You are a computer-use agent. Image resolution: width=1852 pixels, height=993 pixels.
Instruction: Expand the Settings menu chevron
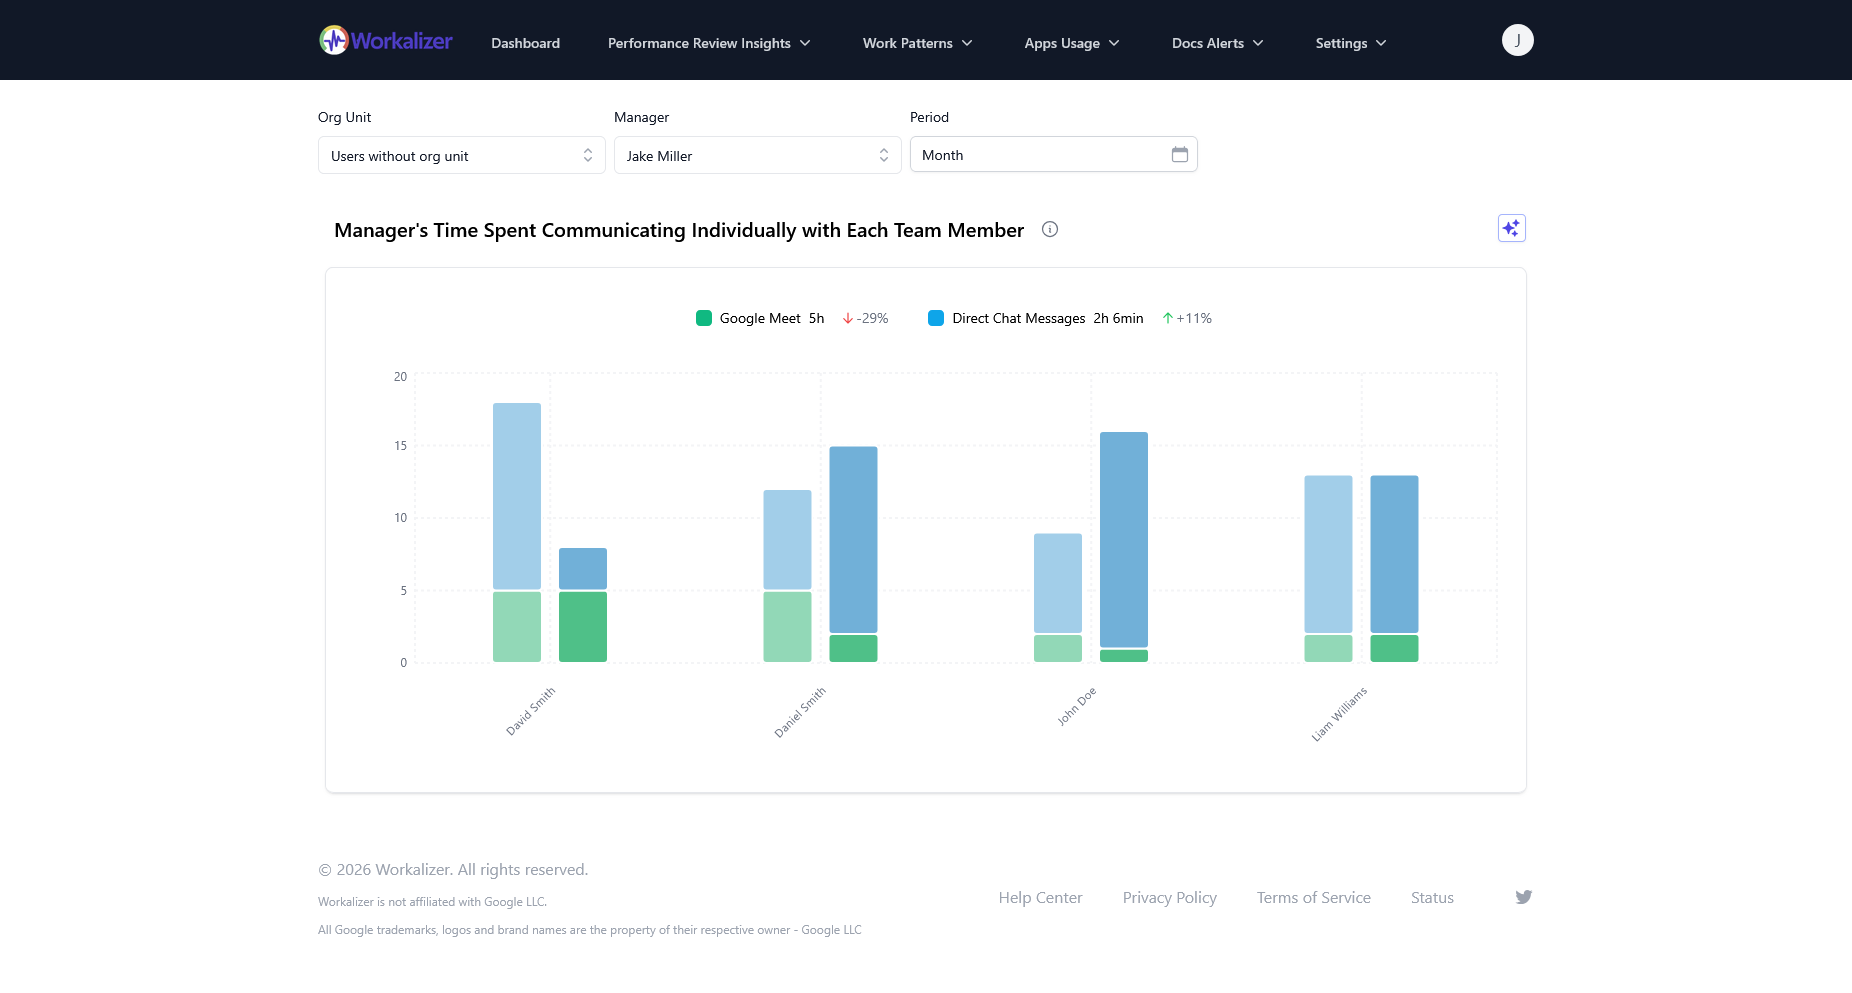click(1382, 43)
